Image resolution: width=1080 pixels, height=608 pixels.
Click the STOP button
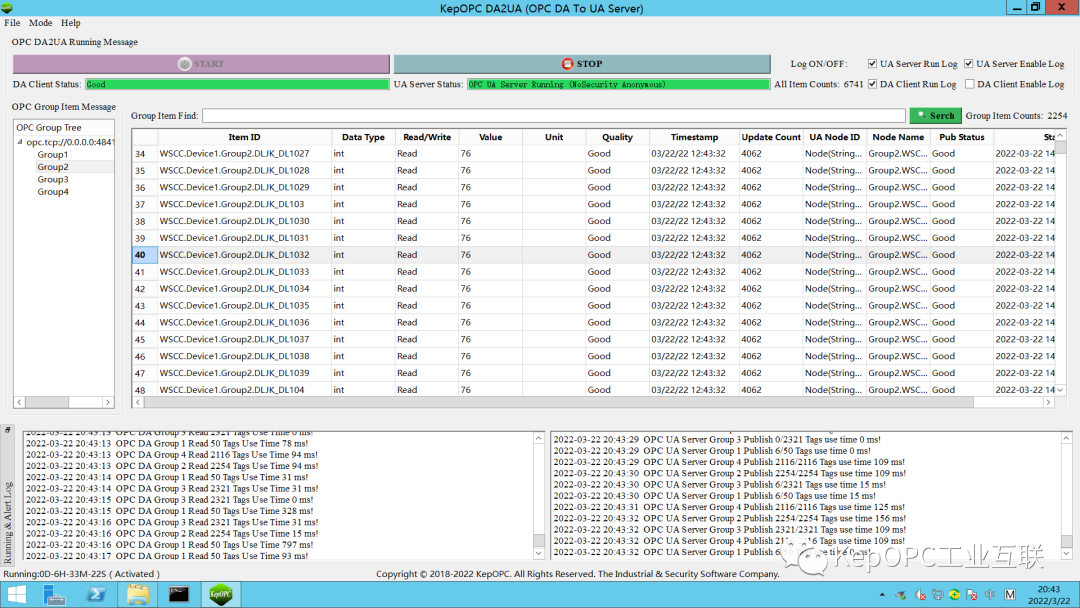tap(582, 63)
